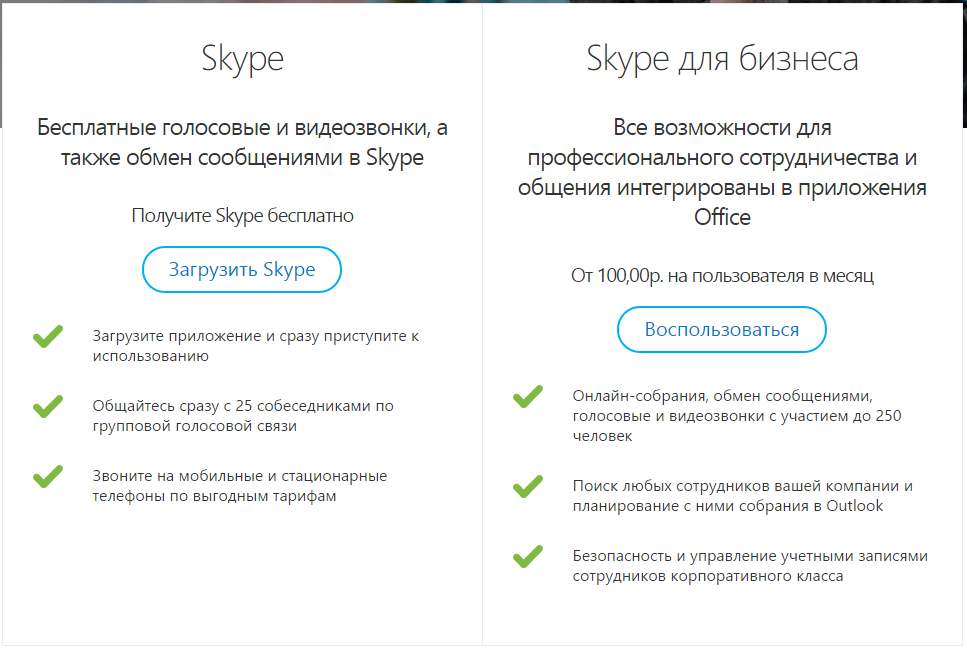Click "Поиск любых сотрудников вашей компании" text
The width and height of the screenshot is (967, 654).
(x=743, y=495)
